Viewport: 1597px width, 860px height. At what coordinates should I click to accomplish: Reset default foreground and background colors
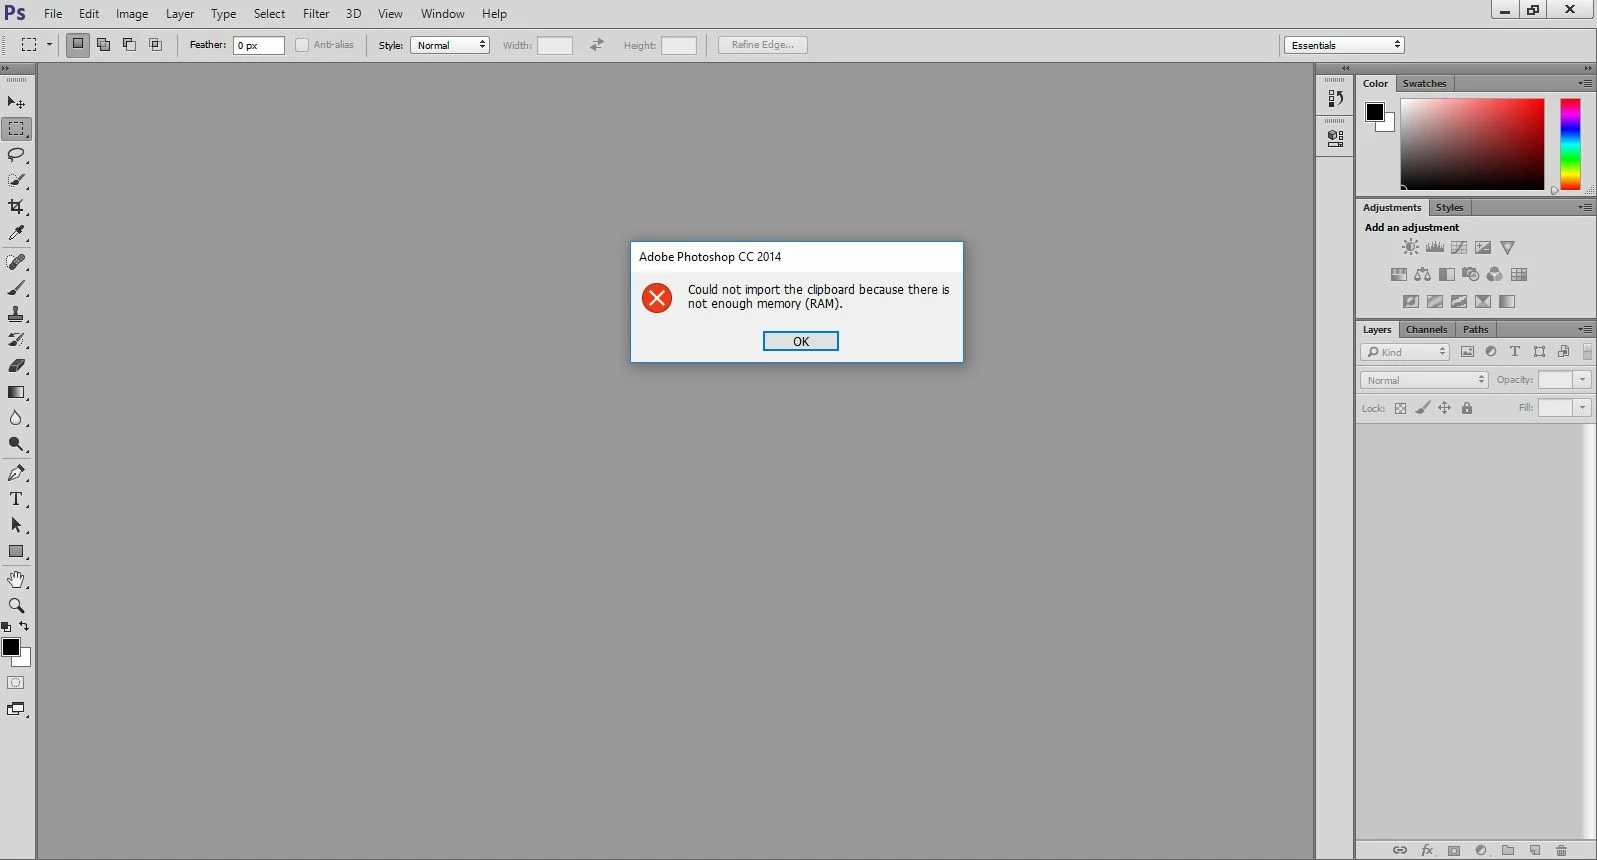tap(6, 627)
